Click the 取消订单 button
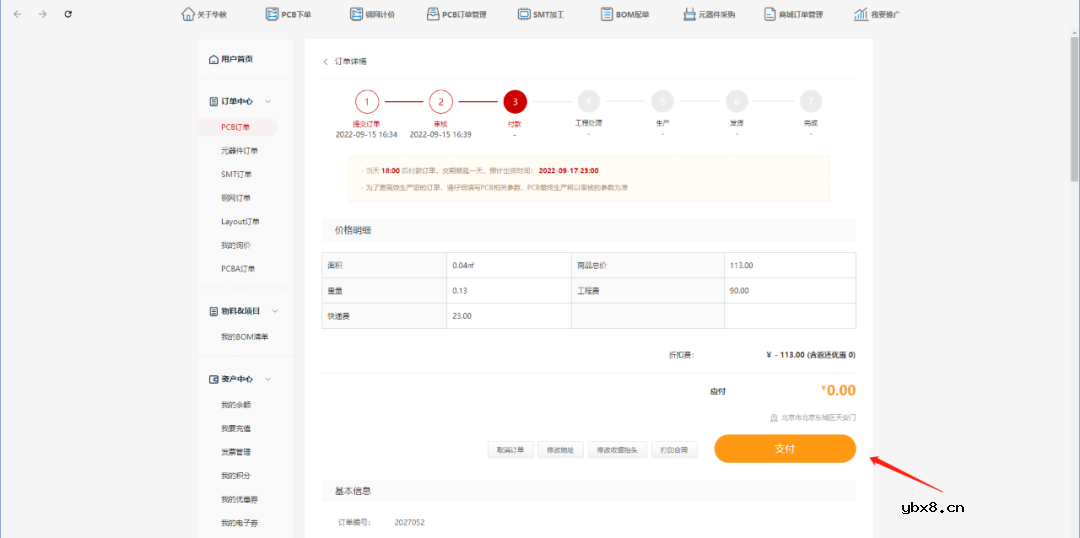This screenshot has height=538, width=1080. click(x=510, y=451)
